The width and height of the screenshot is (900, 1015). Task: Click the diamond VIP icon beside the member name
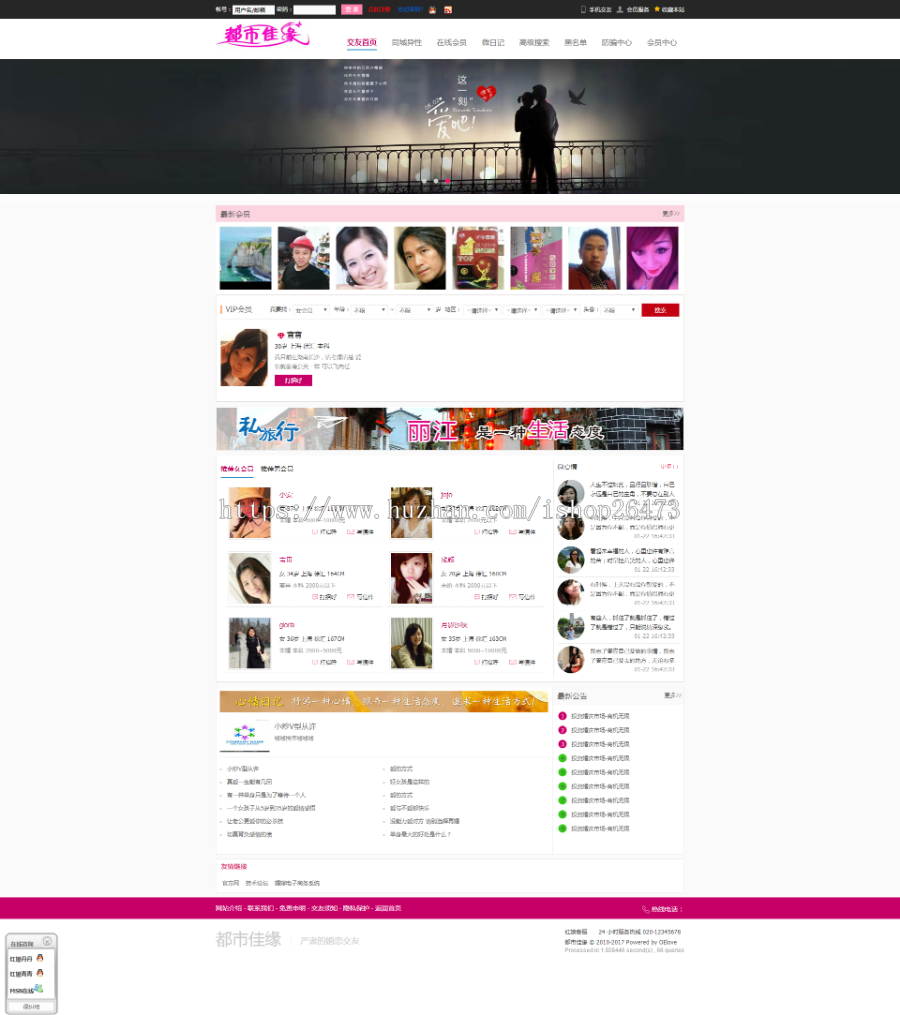(281, 335)
